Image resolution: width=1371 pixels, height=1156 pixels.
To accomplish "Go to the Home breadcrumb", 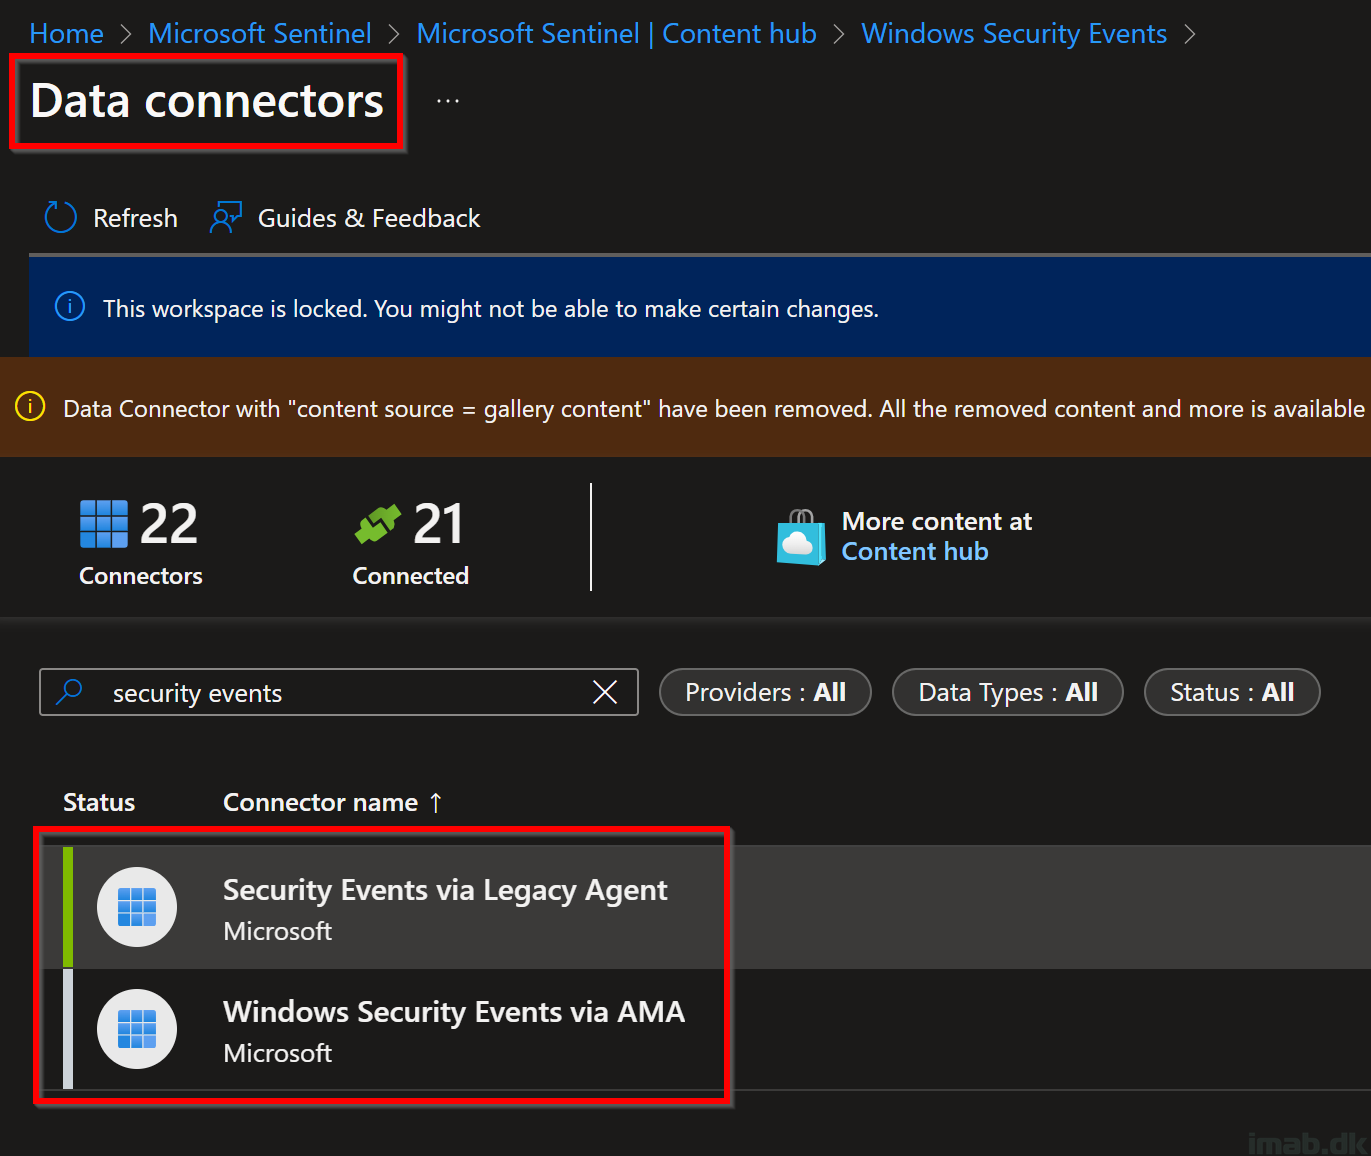I will coord(66,34).
